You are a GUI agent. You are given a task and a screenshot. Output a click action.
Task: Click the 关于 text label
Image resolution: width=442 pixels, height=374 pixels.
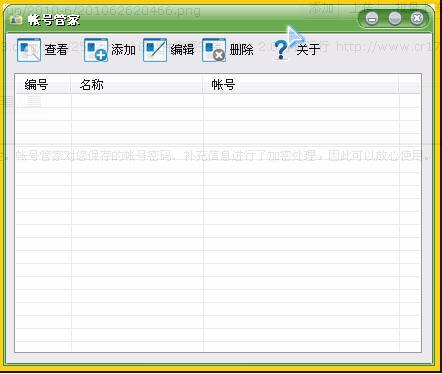click(x=308, y=50)
